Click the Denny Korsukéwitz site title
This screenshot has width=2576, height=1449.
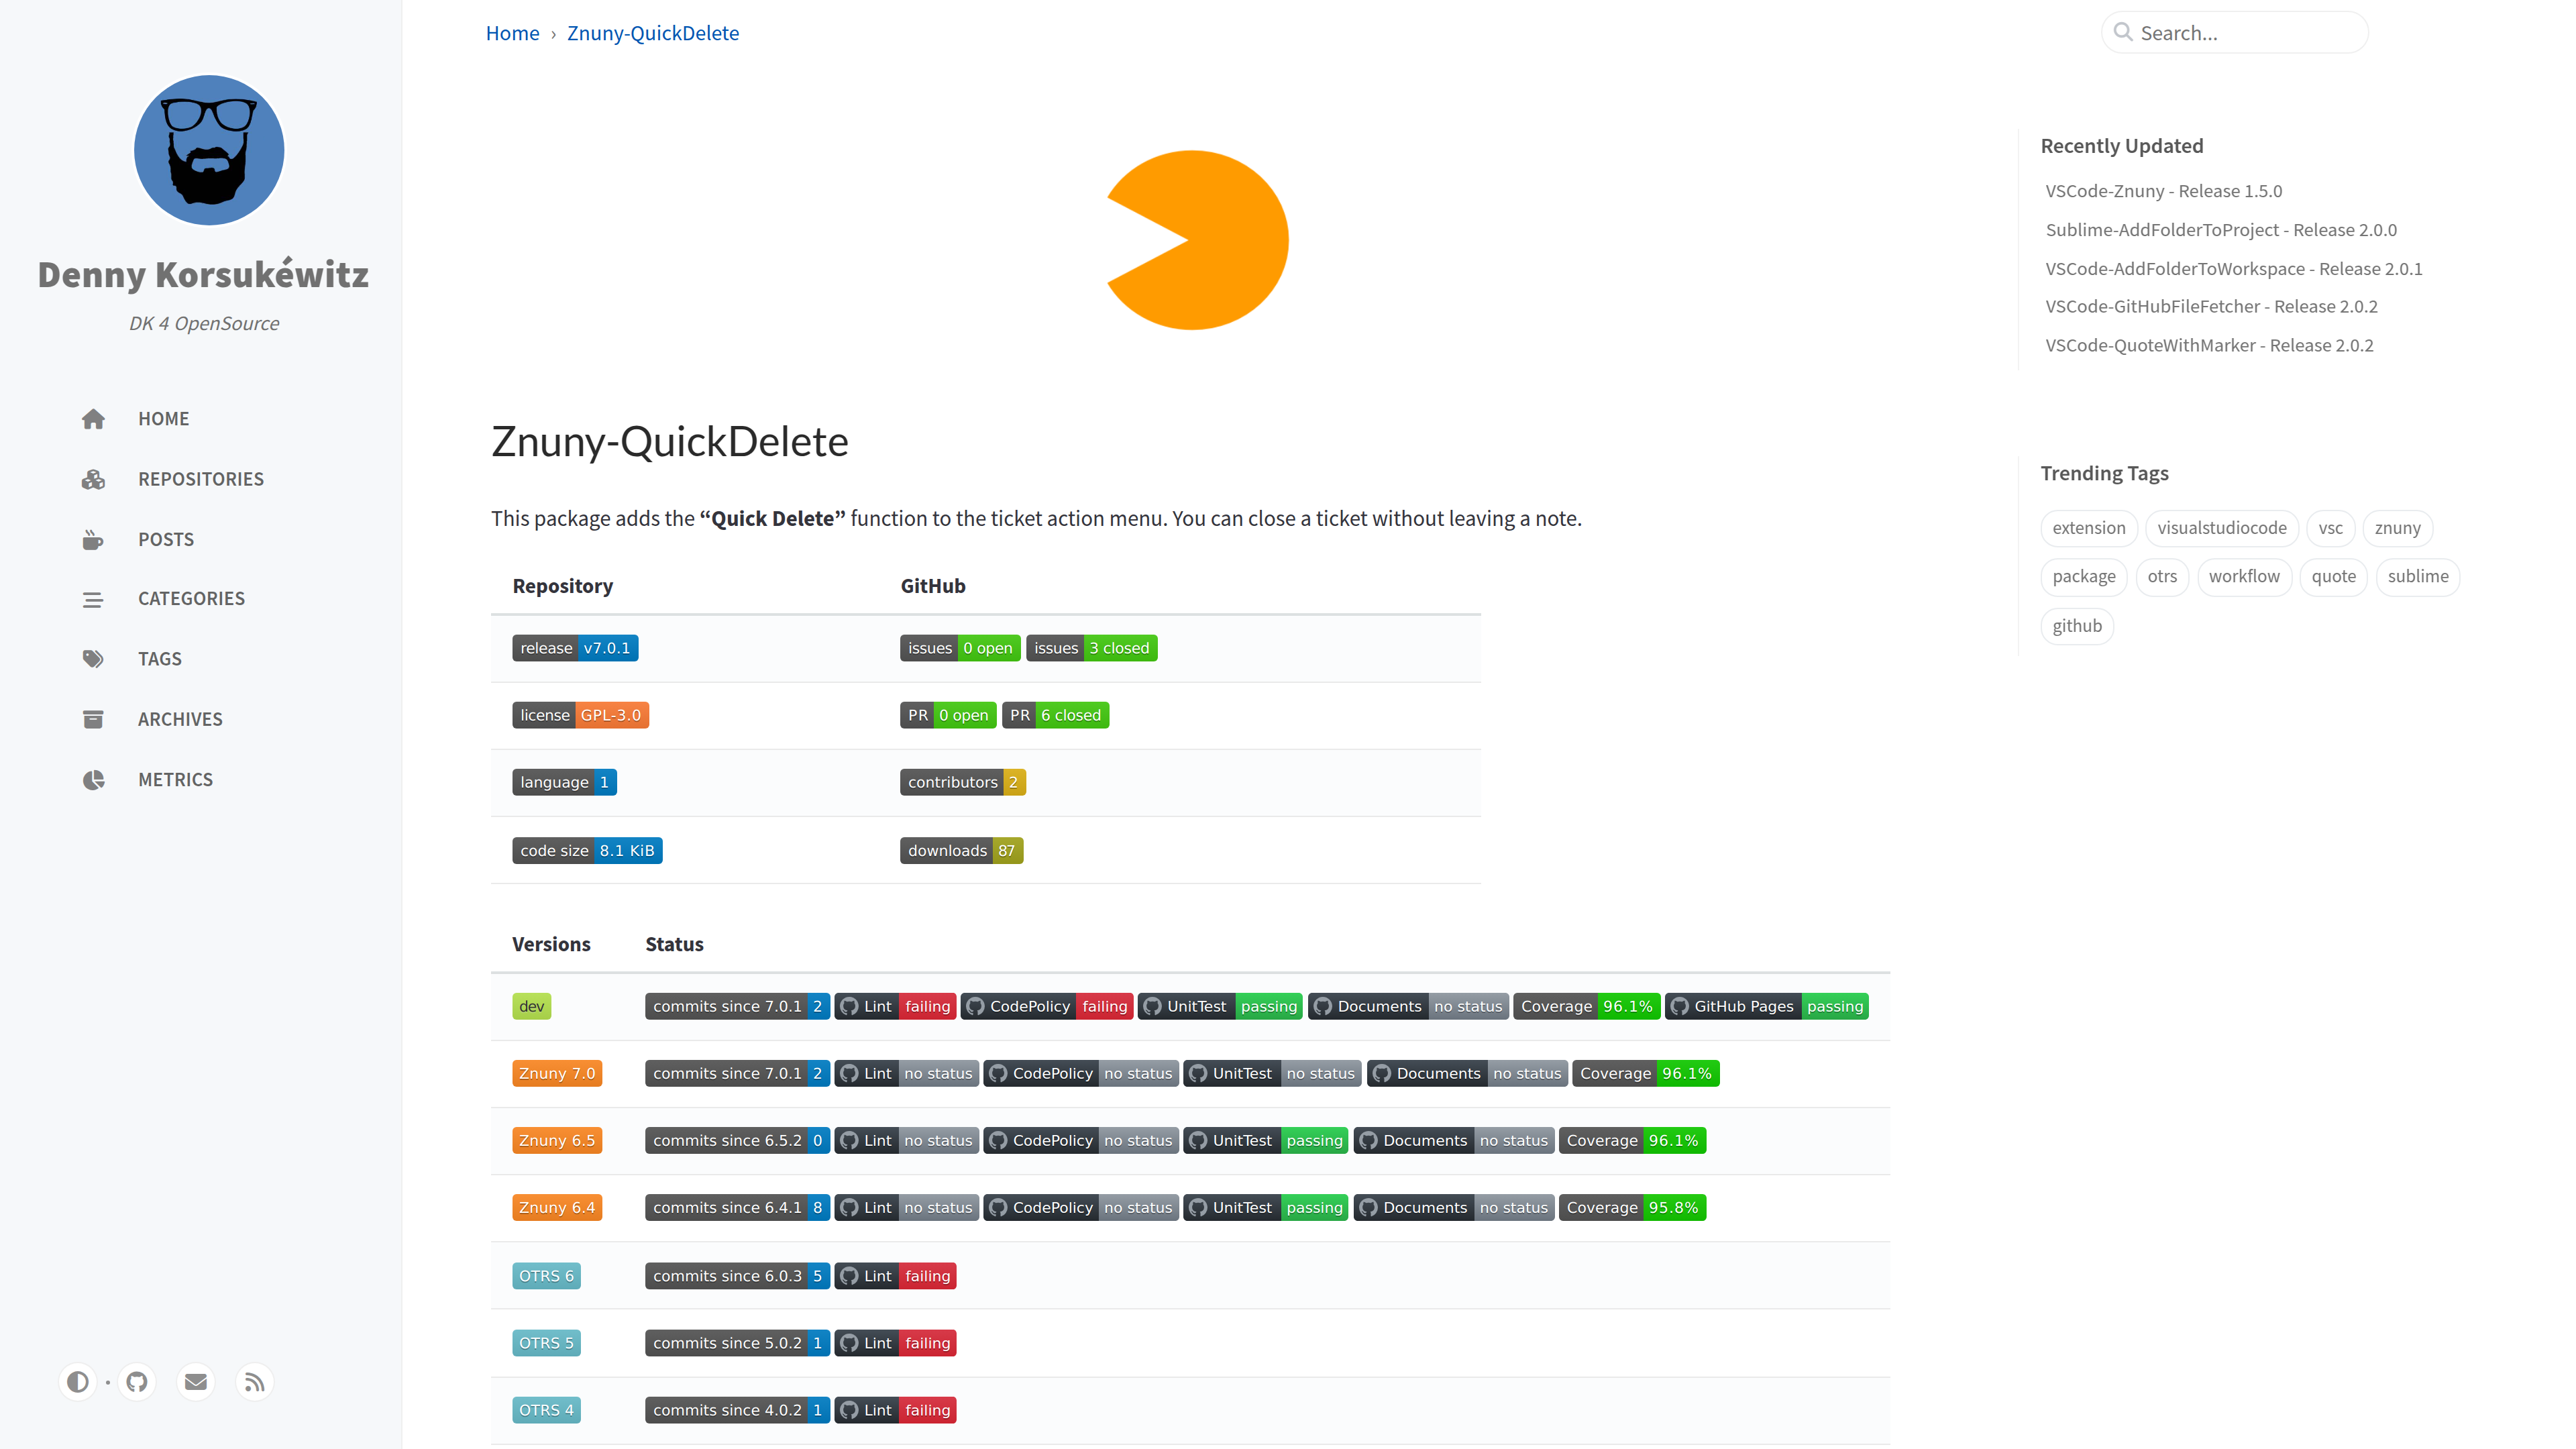tap(203, 274)
